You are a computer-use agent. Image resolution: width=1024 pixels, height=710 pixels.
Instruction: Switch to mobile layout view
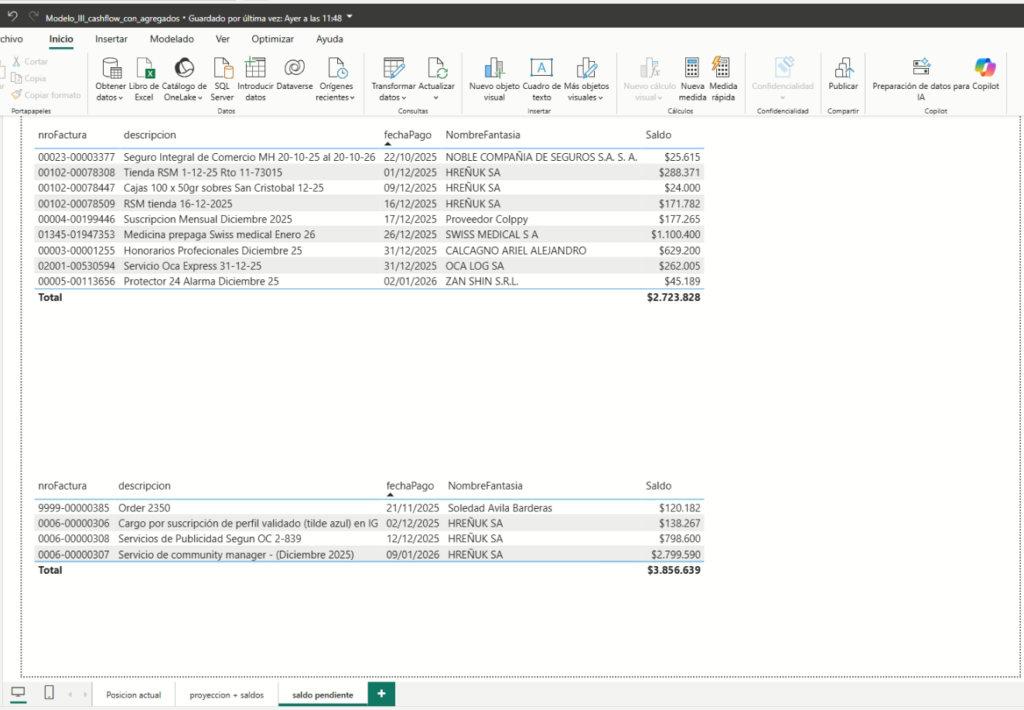pos(49,693)
